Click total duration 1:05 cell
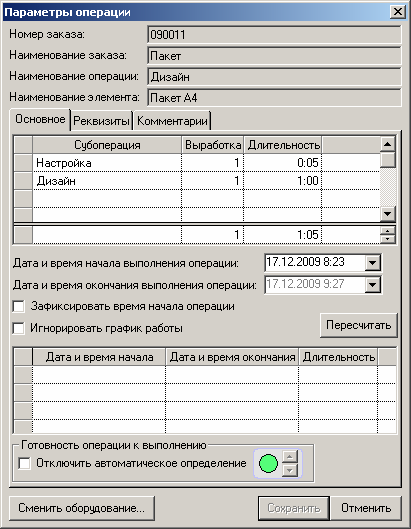Image resolution: width=411 pixels, height=529 pixels. [x=282, y=234]
